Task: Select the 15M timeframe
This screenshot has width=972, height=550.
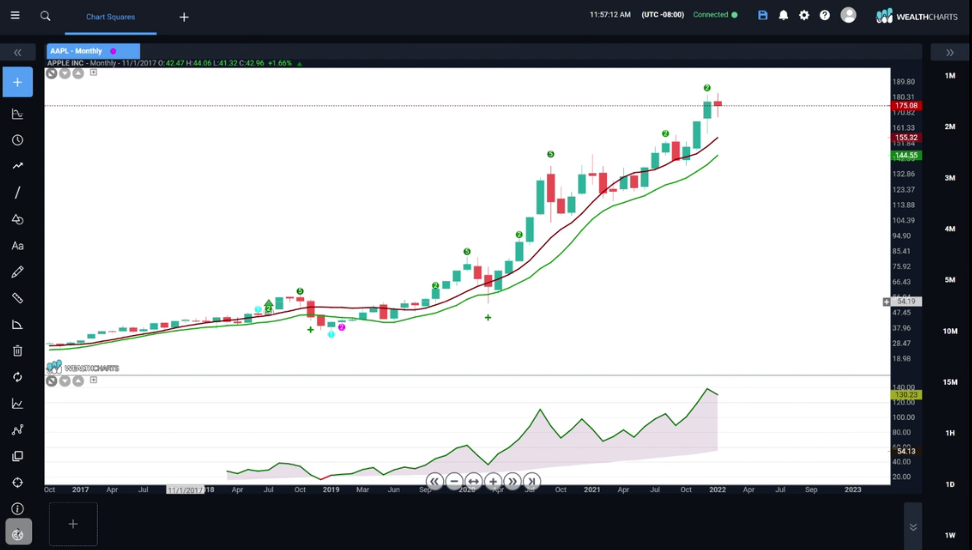Action: click(950, 382)
